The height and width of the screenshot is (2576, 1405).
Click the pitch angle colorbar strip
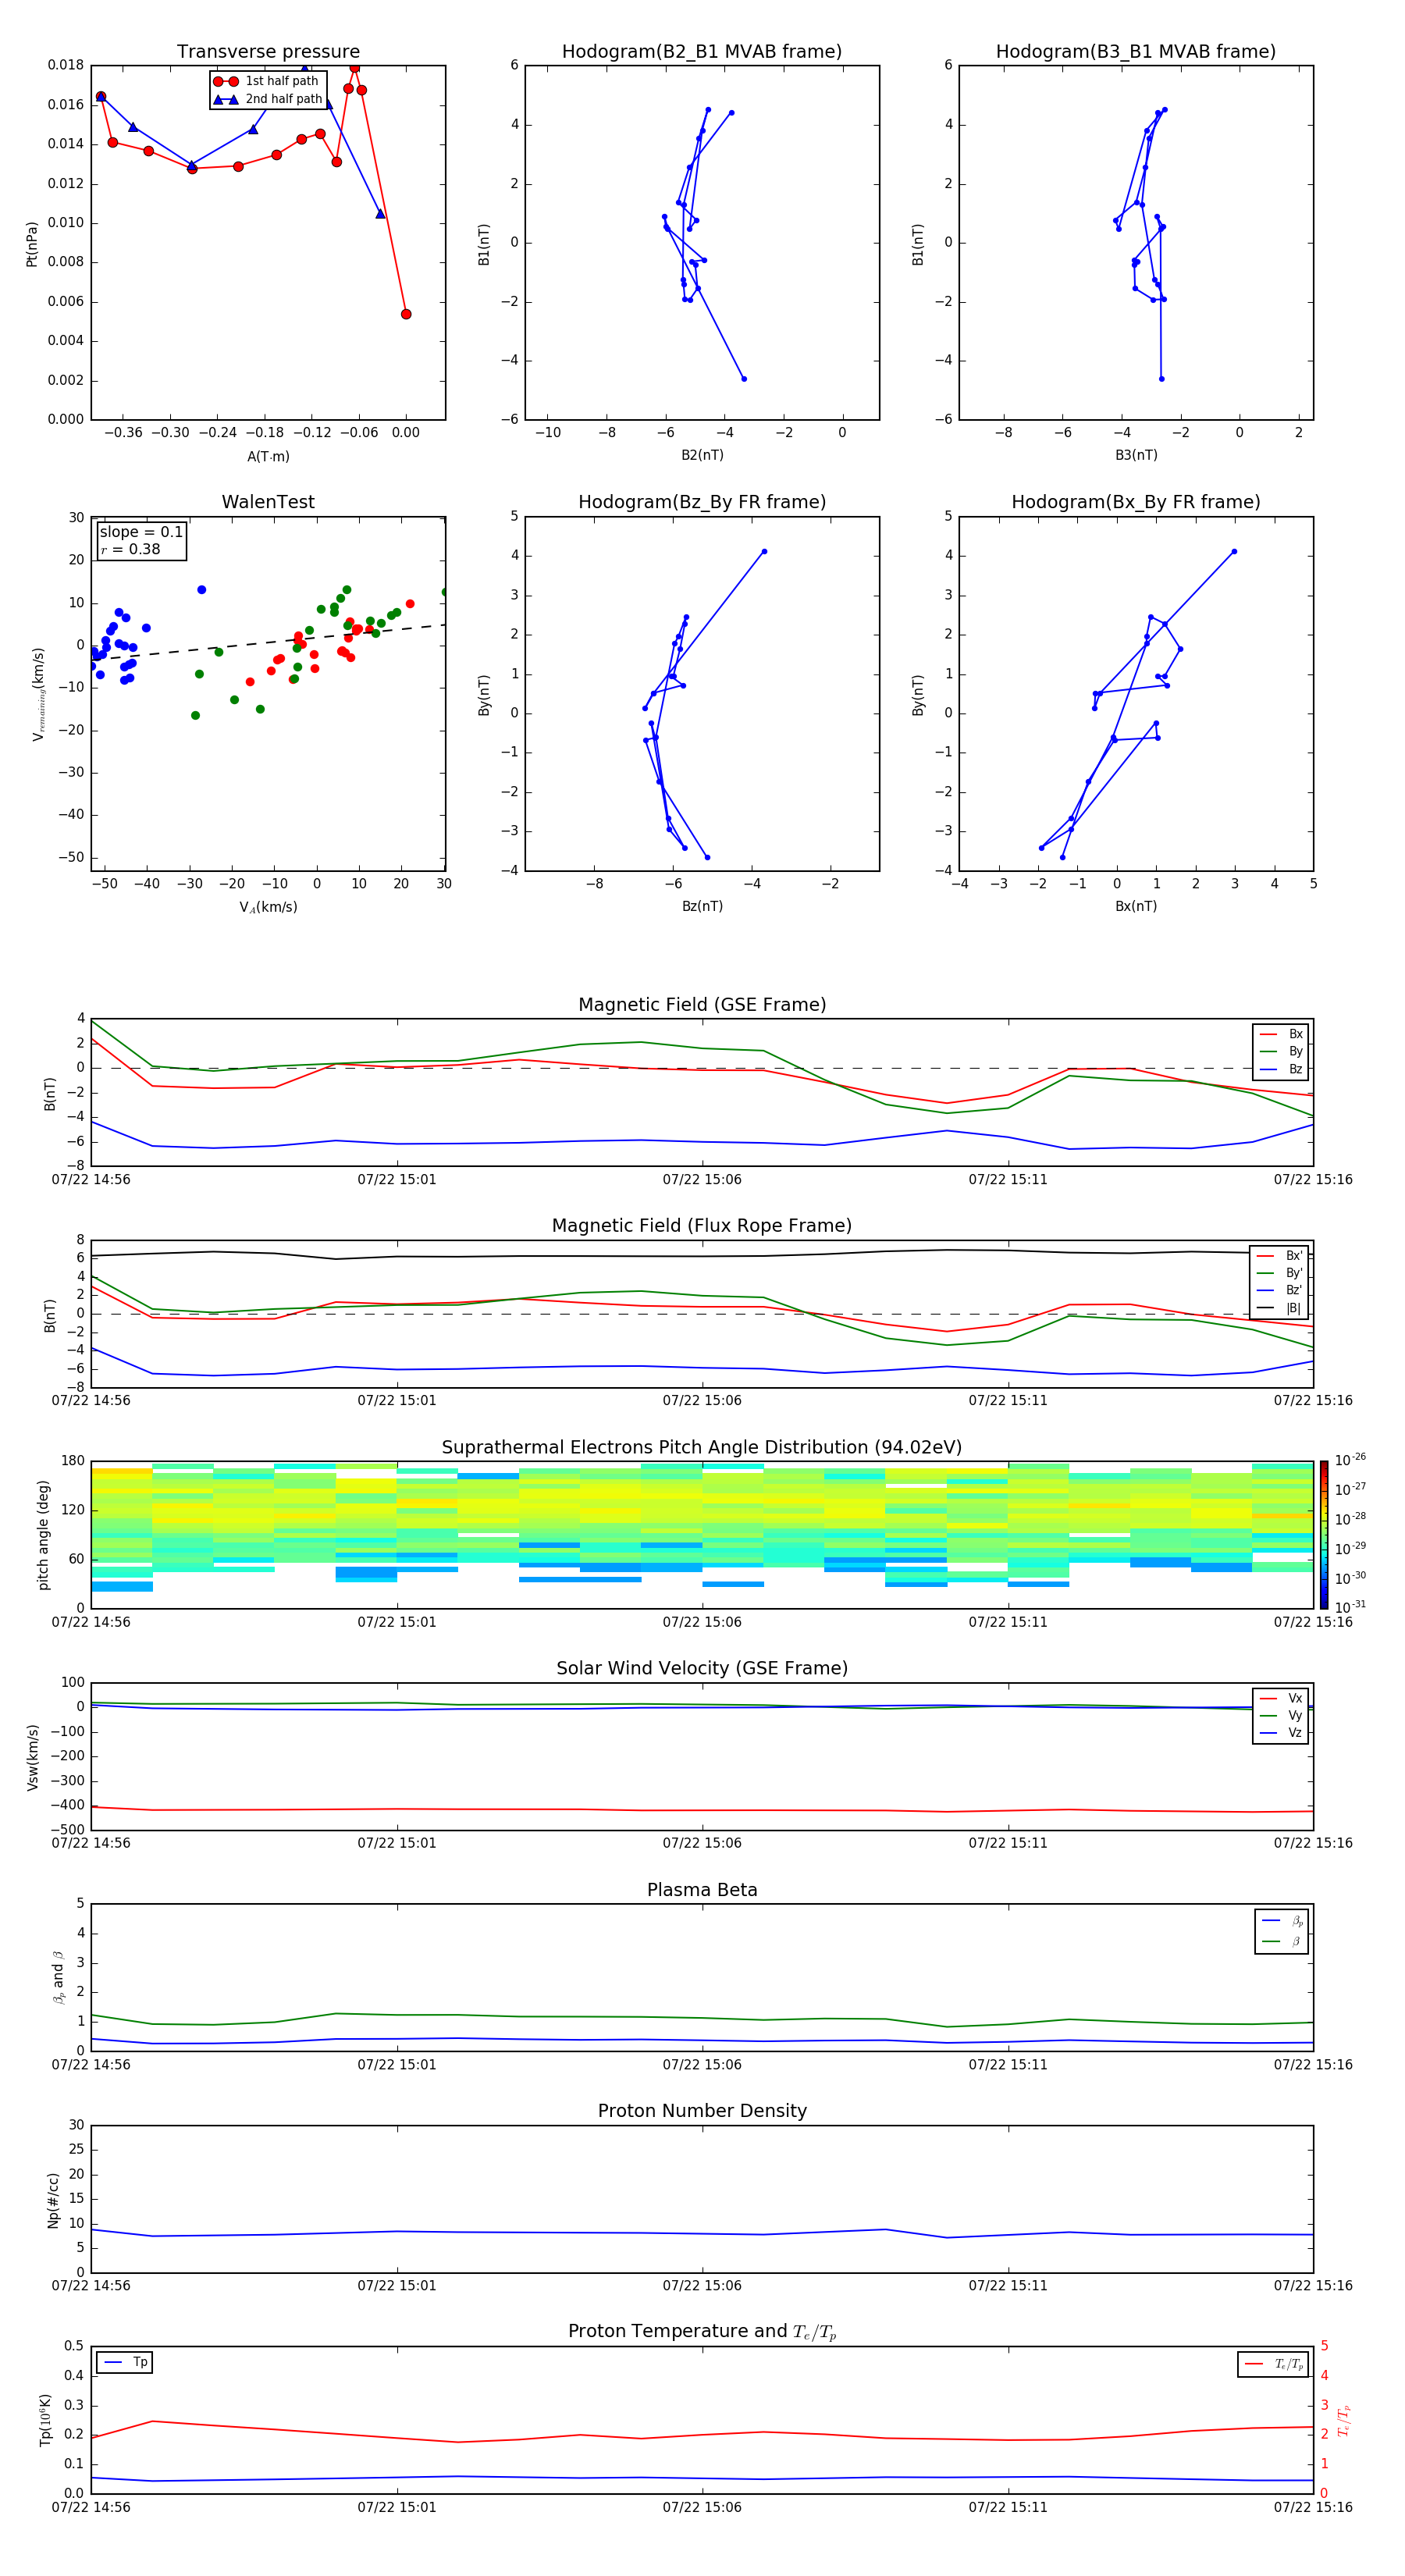click(1323, 1534)
